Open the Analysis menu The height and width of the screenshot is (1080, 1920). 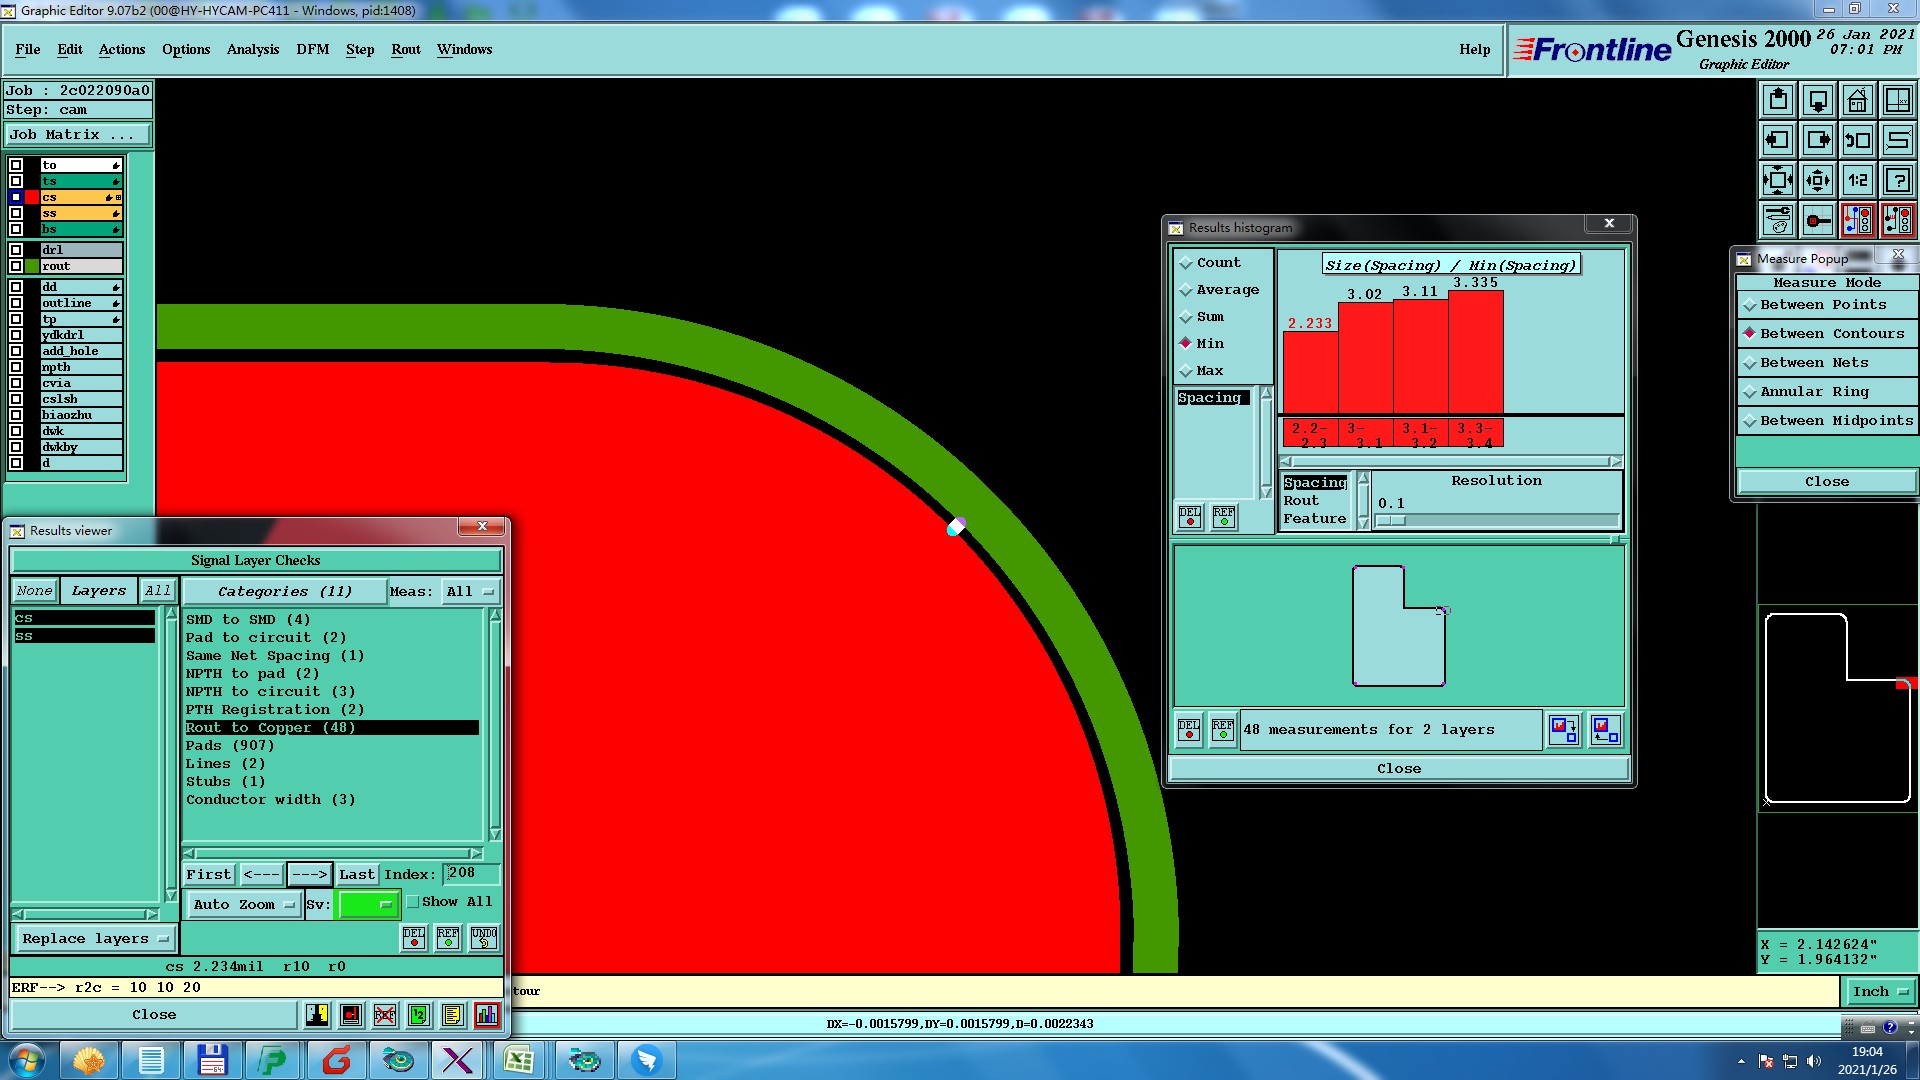[252, 49]
